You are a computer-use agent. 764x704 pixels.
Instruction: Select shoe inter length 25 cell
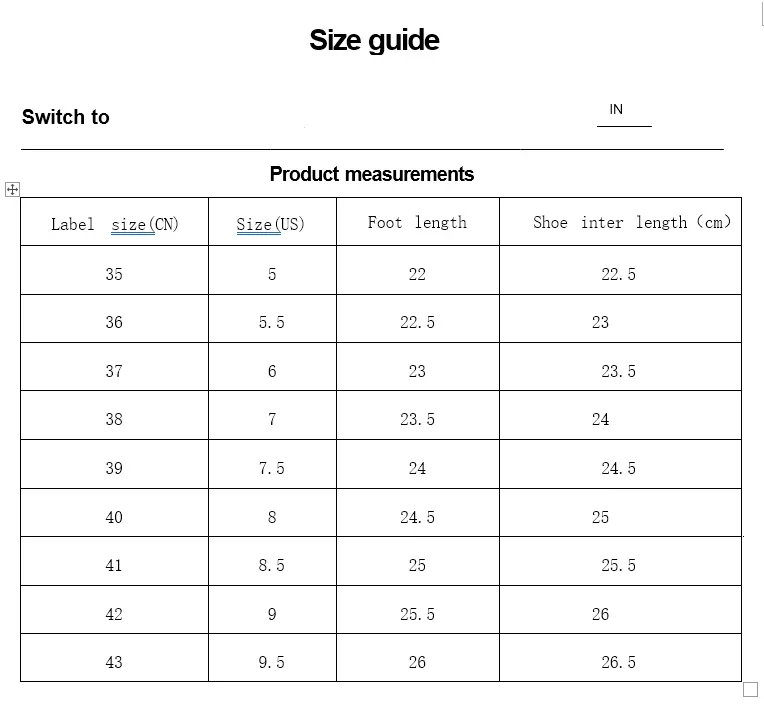(620, 513)
